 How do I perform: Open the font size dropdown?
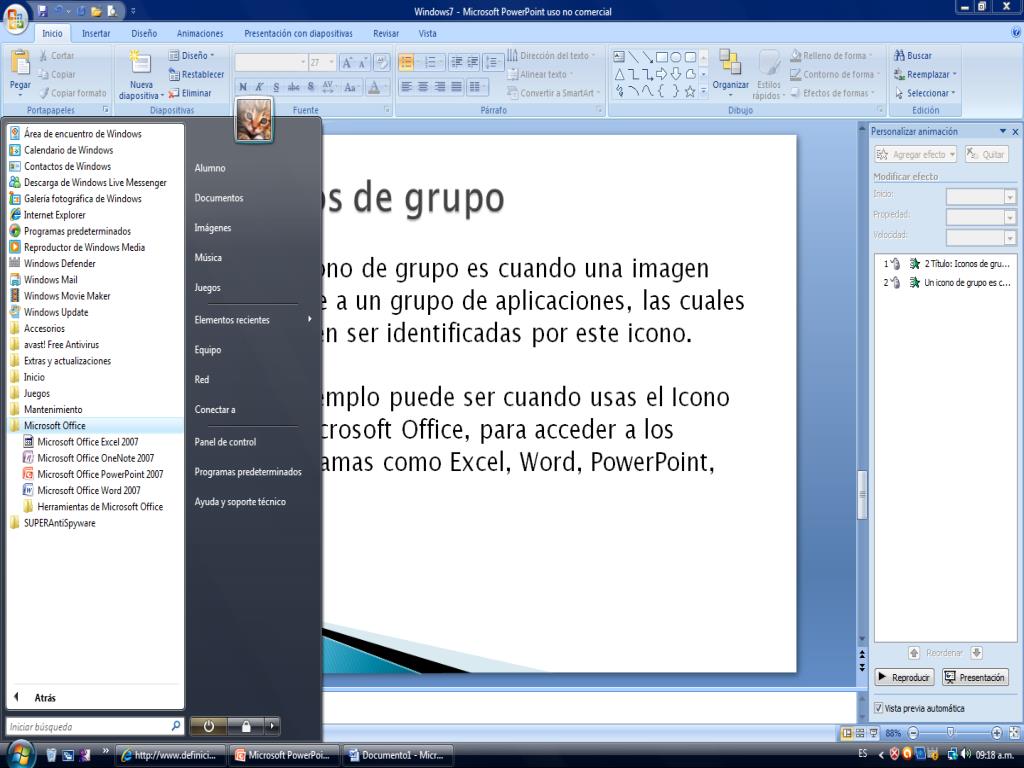pyautogui.click(x=331, y=63)
